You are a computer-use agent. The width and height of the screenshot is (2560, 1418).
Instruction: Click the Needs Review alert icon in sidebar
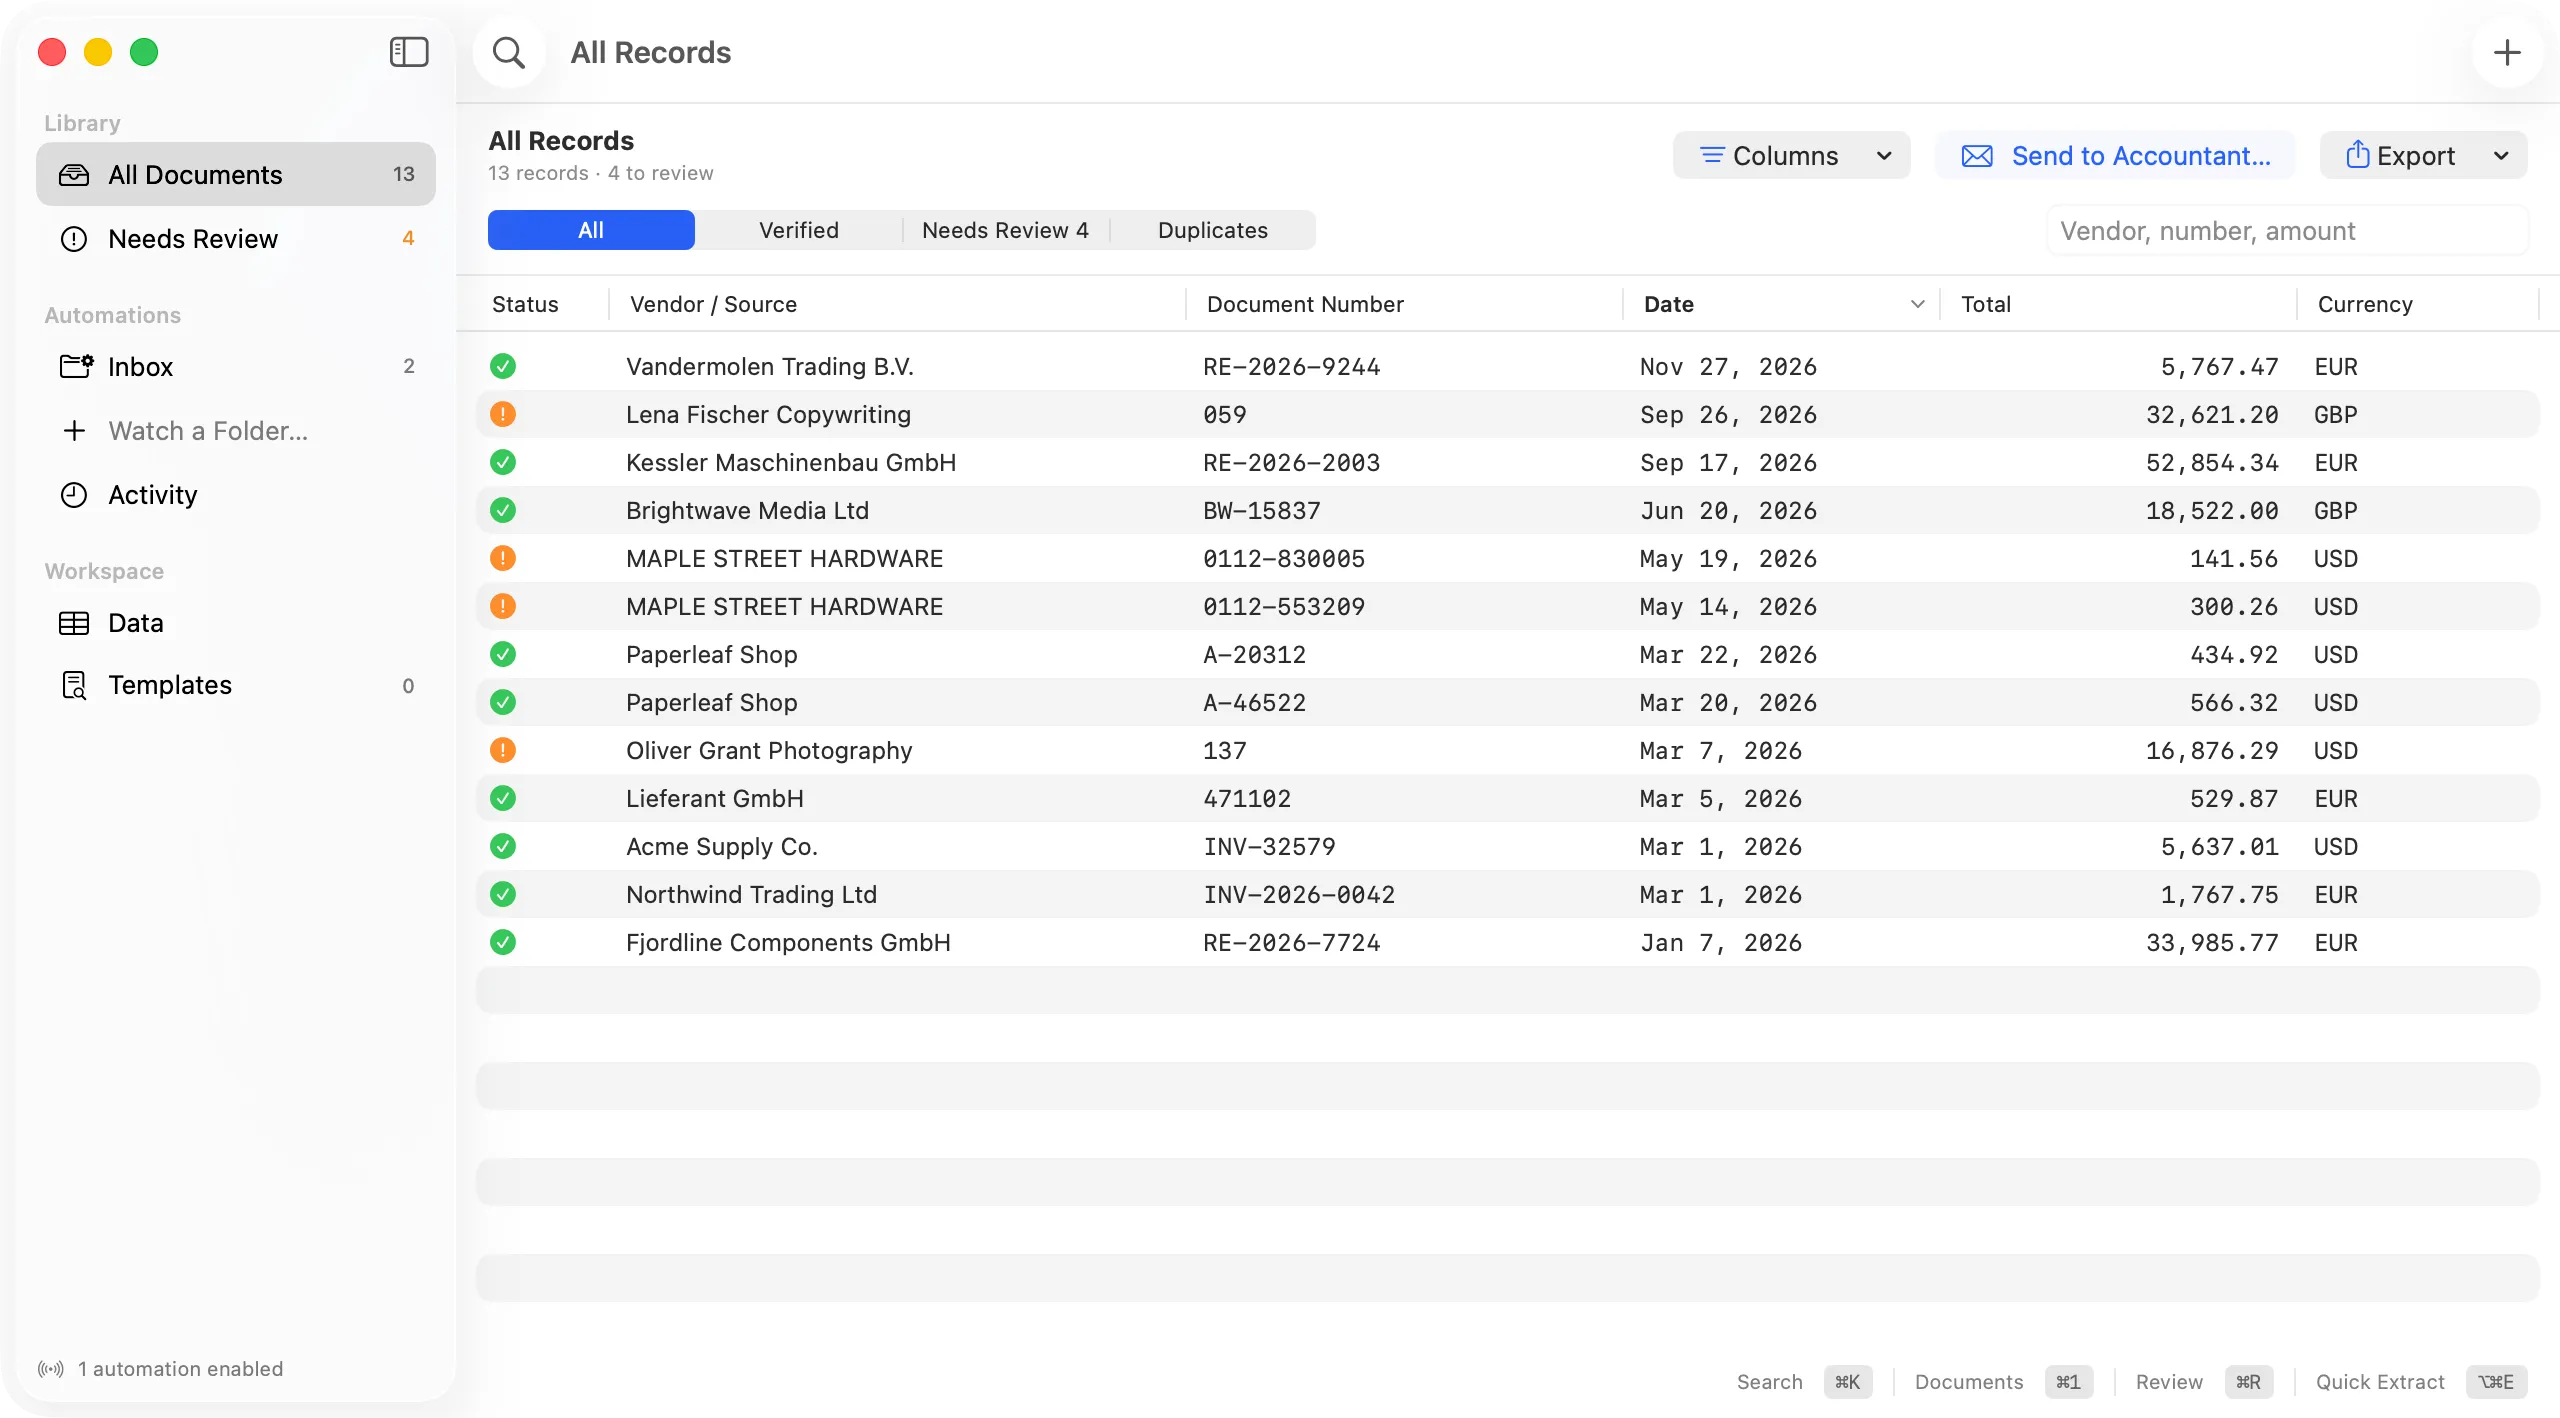(x=74, y=239)
